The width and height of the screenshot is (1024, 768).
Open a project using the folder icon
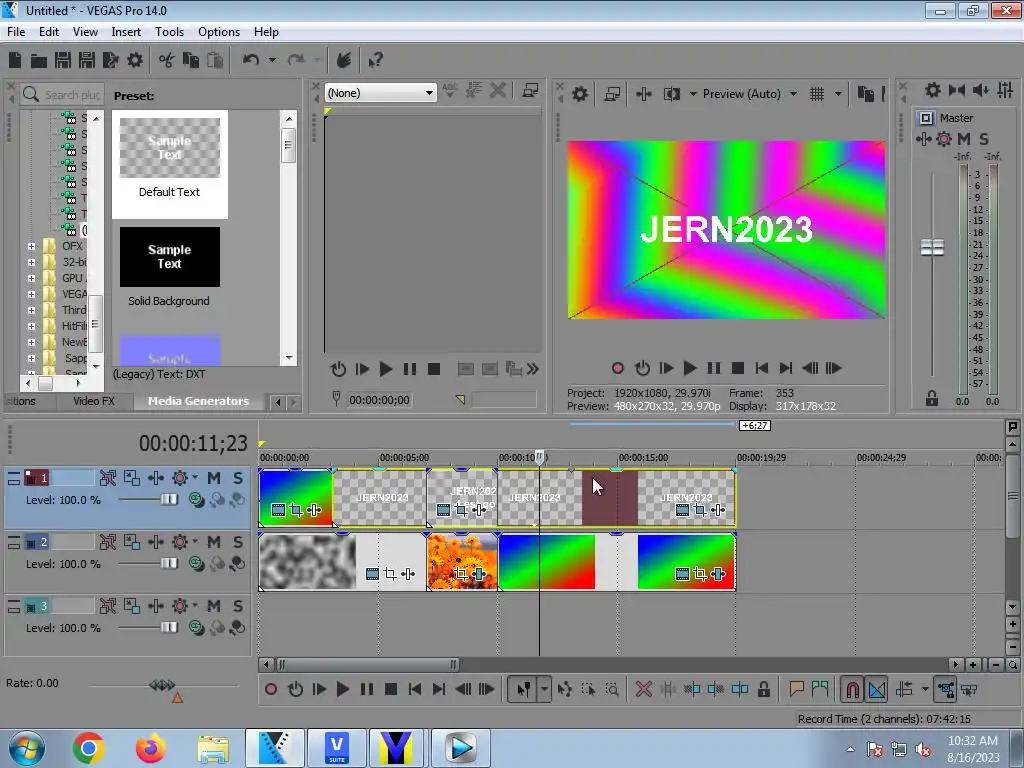tap(39, 61)
